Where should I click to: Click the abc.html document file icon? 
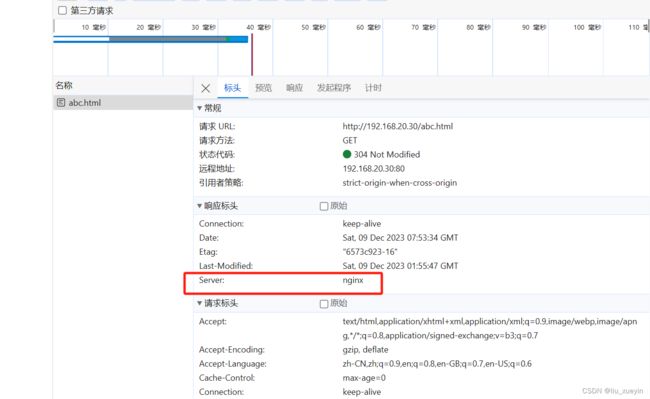pyautogui.click(x=61, y=102)
